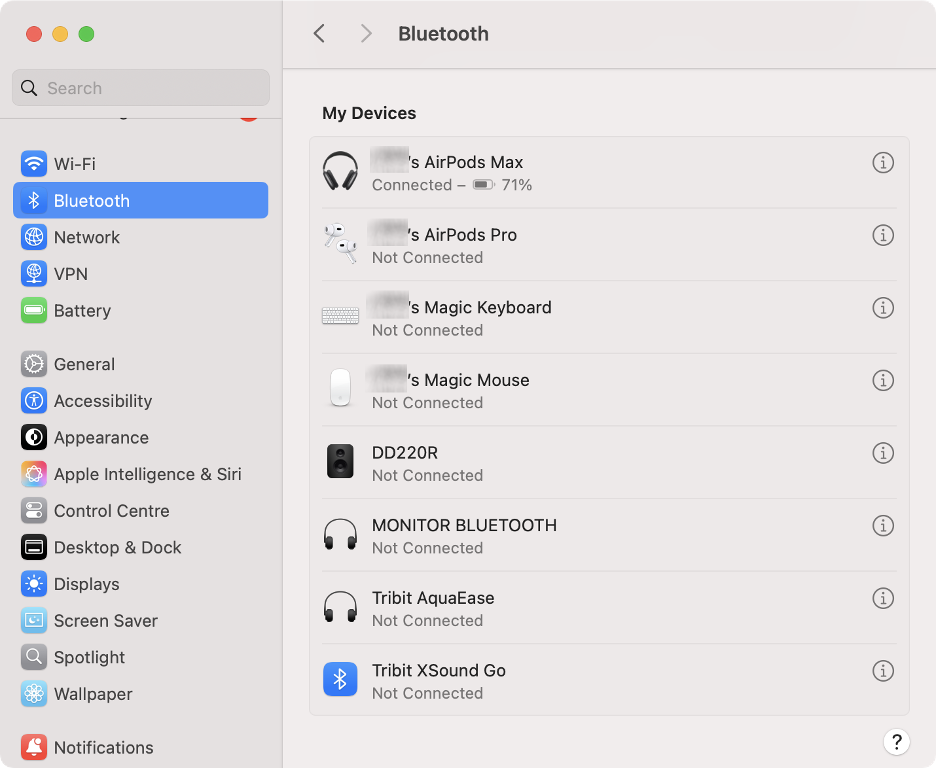The height and width of the screenshot is (768, 936).
Task: Open info for Tribit AquaEase
Action: [x=883, y=598]
